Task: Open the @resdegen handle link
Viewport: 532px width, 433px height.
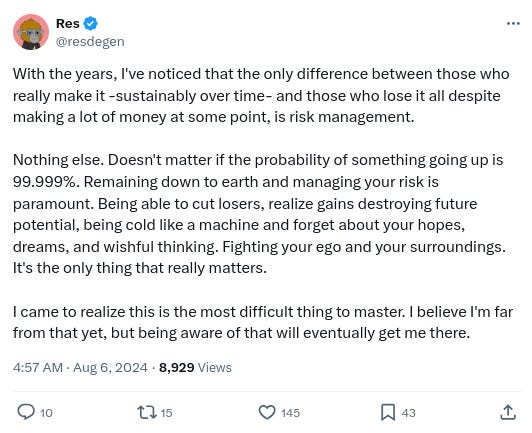Action: tap(90, 42)
